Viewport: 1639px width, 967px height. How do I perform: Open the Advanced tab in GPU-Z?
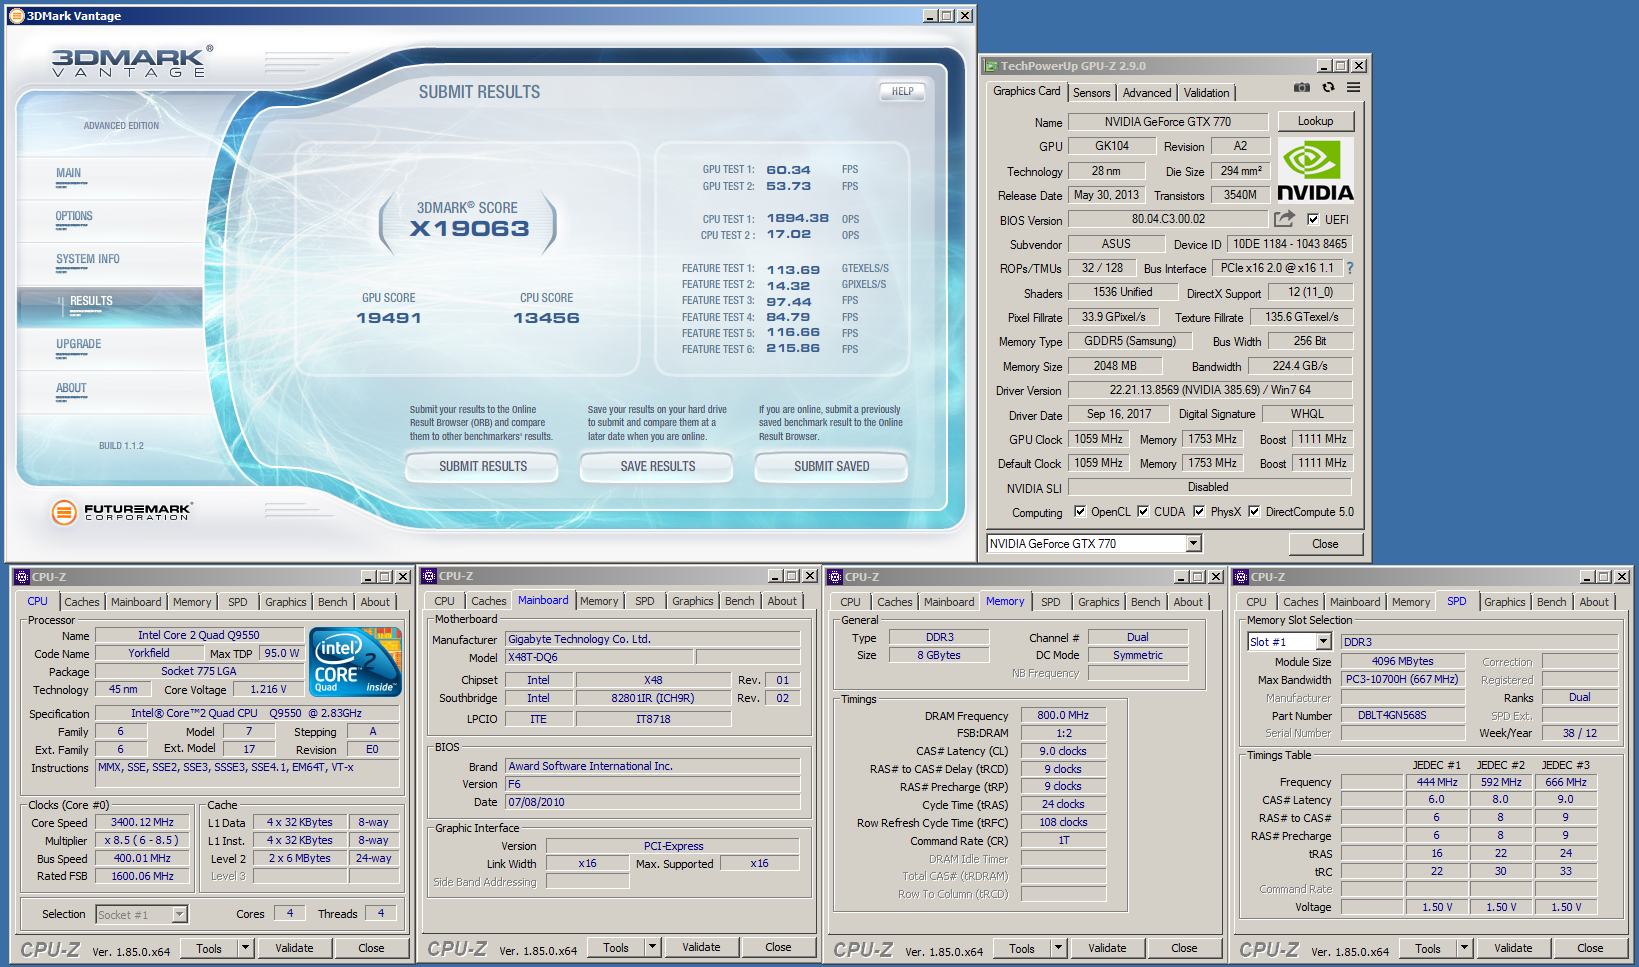pos(1147,93)
